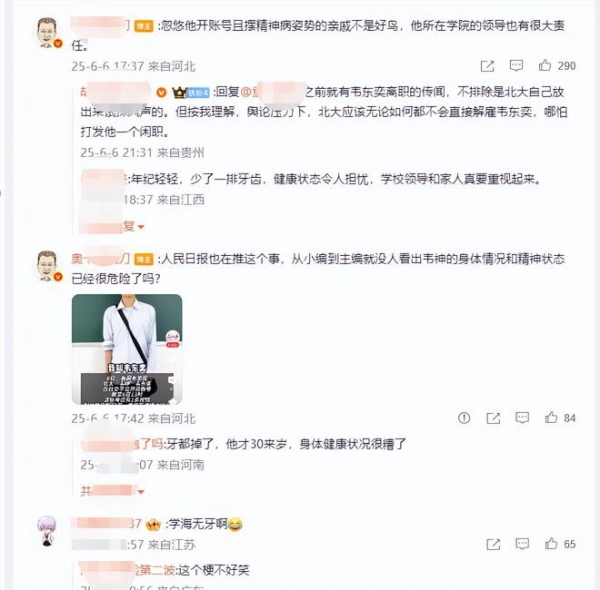Click the orange verified badge on the reply author
The height and width of the screenshot is (590, 600).
[161, 93]
